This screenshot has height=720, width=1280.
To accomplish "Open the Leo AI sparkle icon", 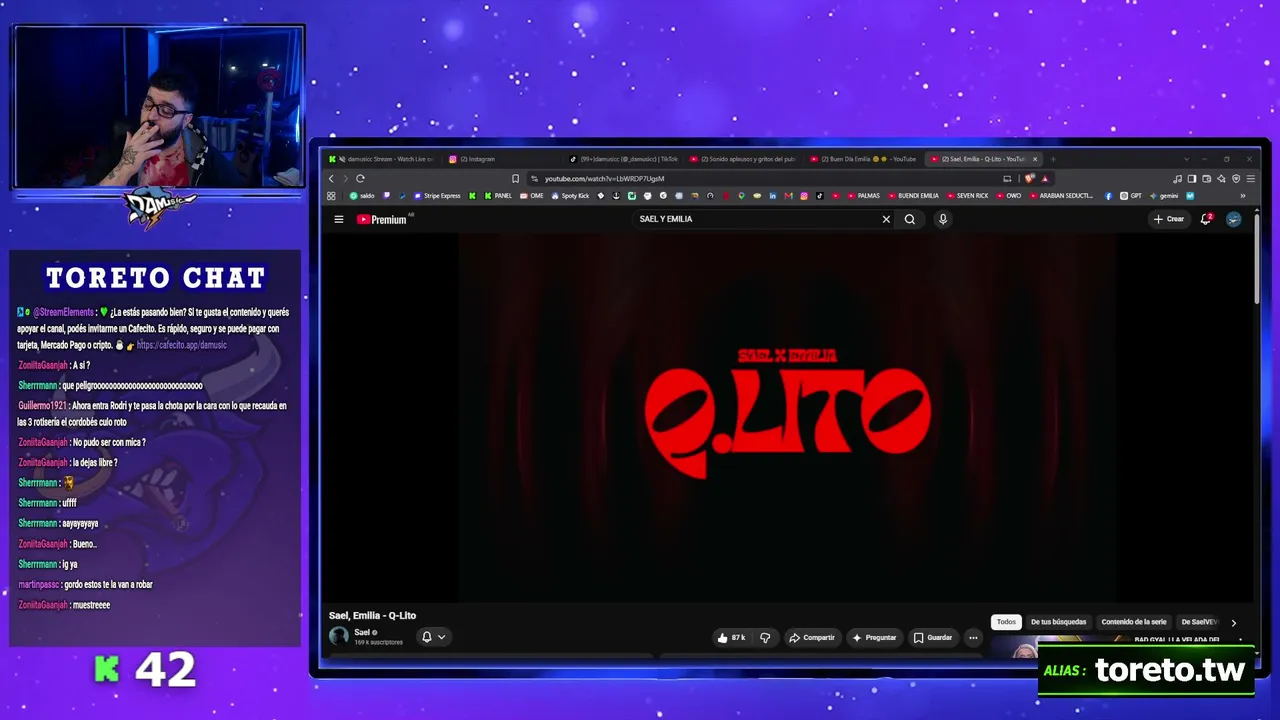I will coord(1221,179).
